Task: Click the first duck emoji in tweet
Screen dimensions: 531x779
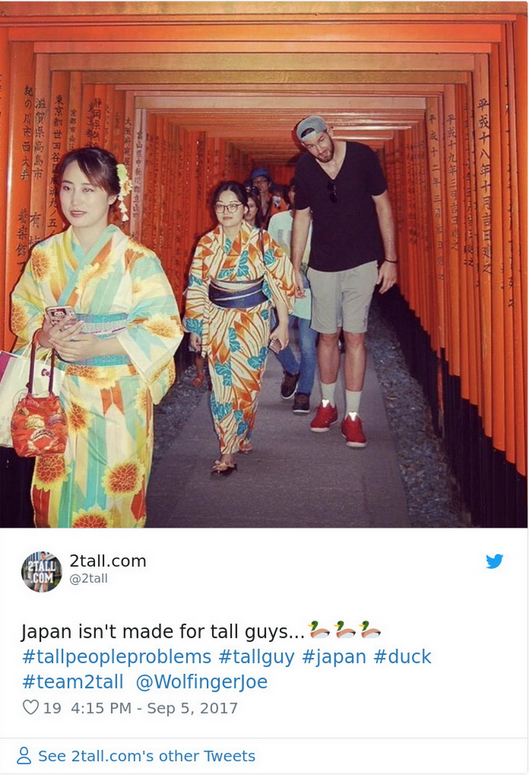Action: coord(319,630)
